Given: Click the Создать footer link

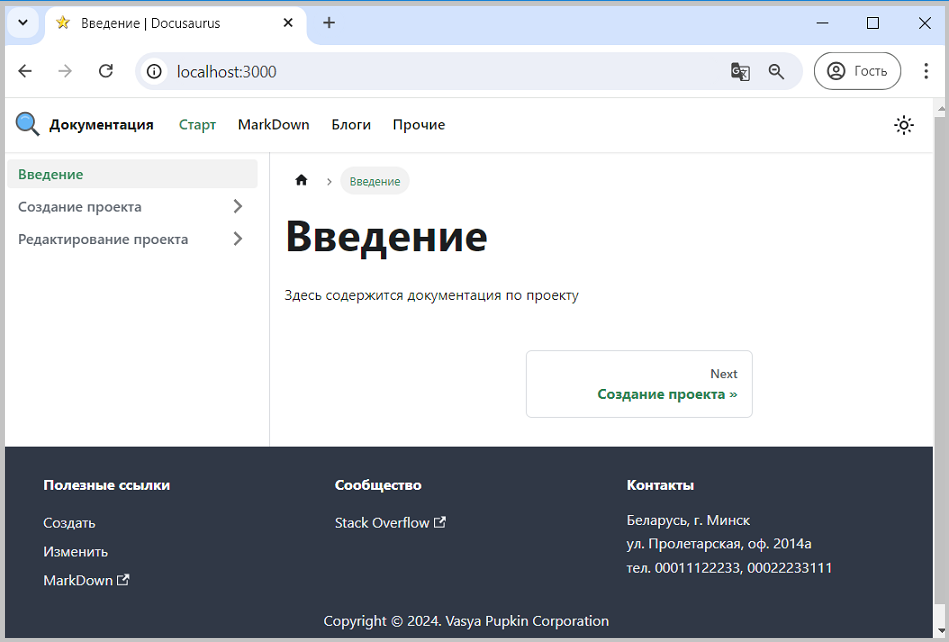Looking at the screenshot, I should [69, 523].
